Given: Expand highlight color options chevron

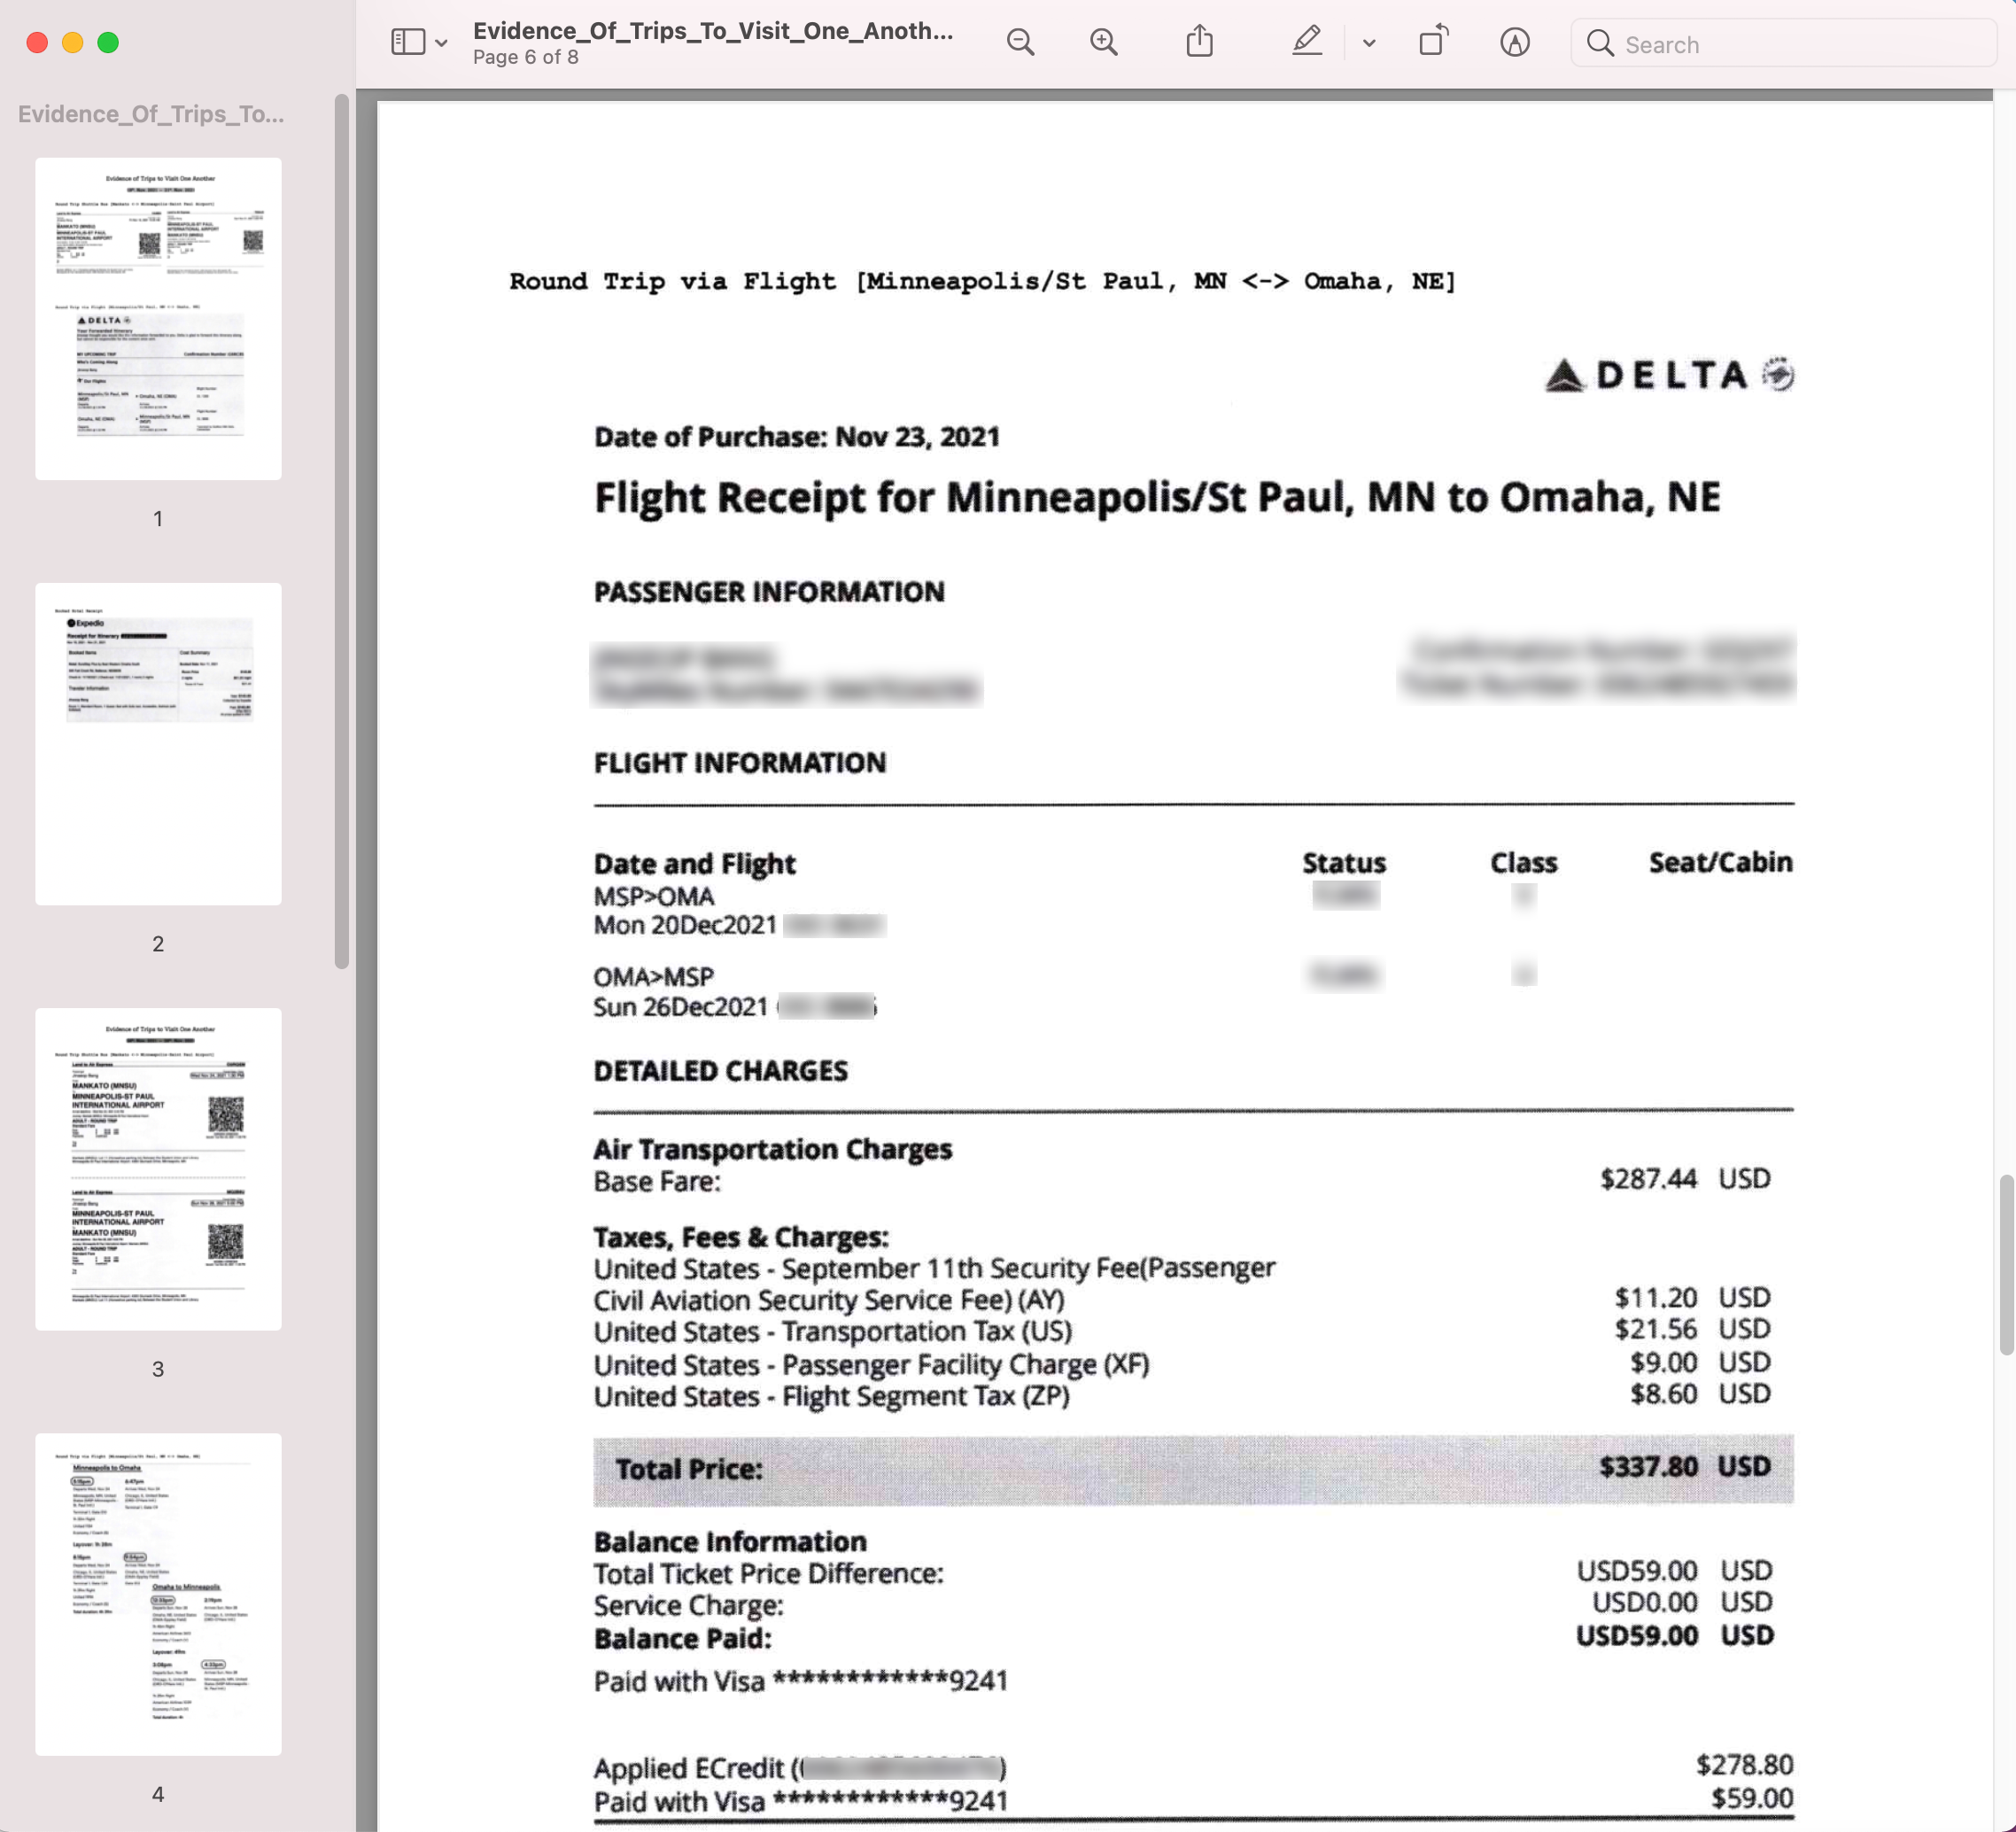Looking at the screenshot, I should pos(1369,43).
